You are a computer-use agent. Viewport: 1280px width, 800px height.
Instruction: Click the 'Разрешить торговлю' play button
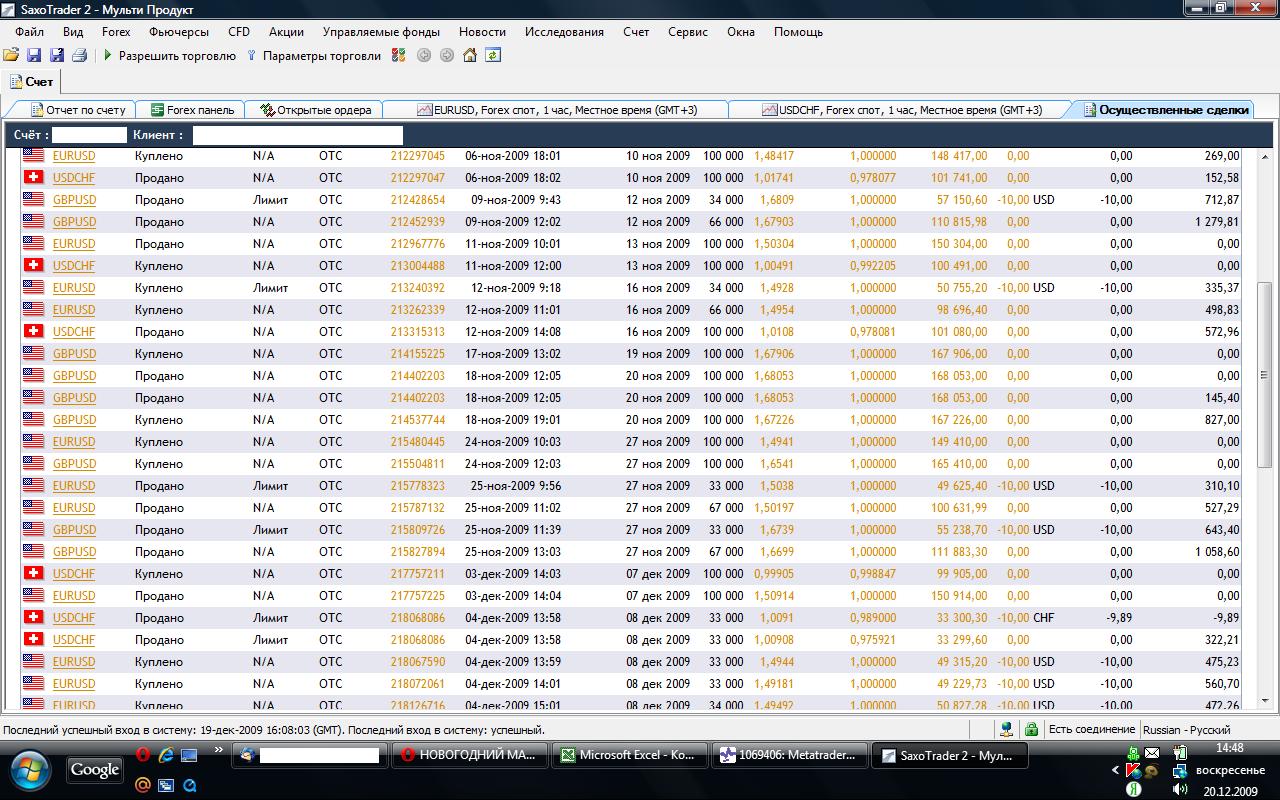coord(170,56)
